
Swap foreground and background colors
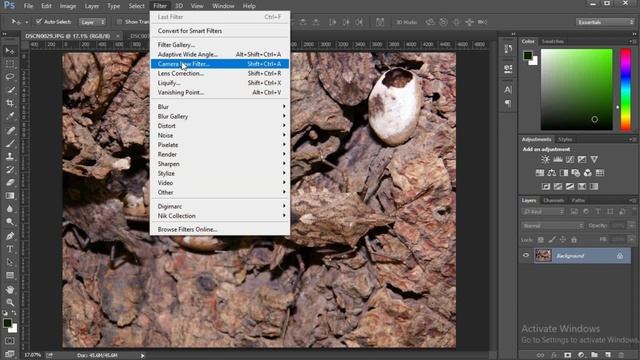[14, 313]
